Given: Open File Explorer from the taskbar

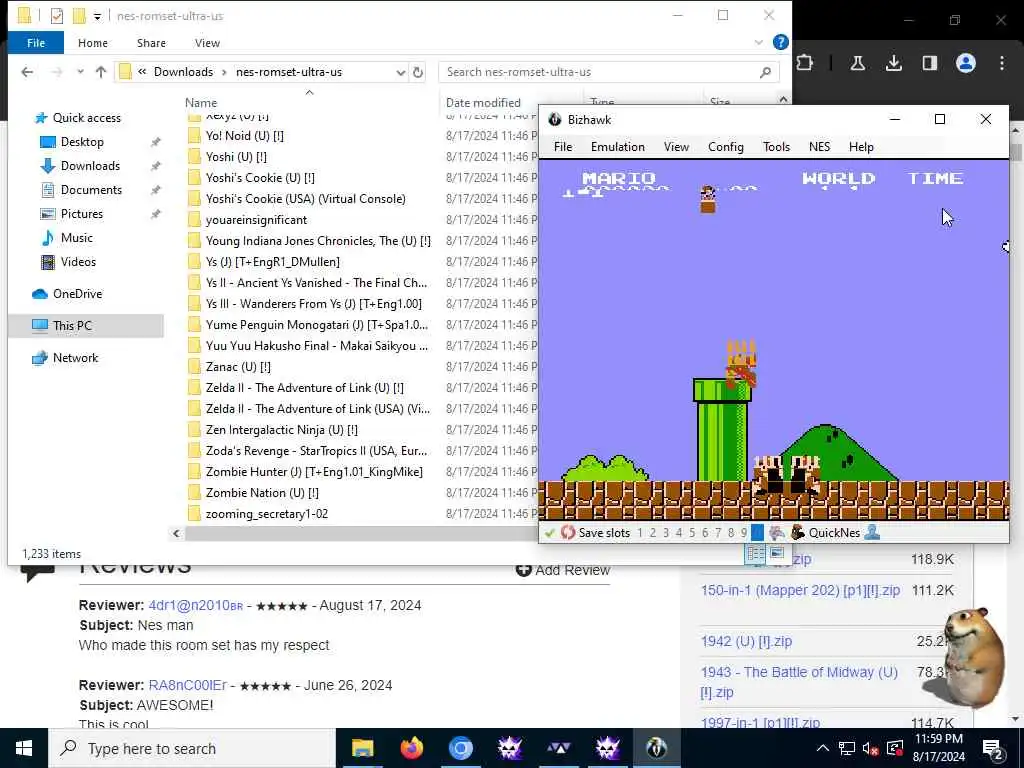Looking at the screenshot, I should pyautogui.click(x=362, y=748).
